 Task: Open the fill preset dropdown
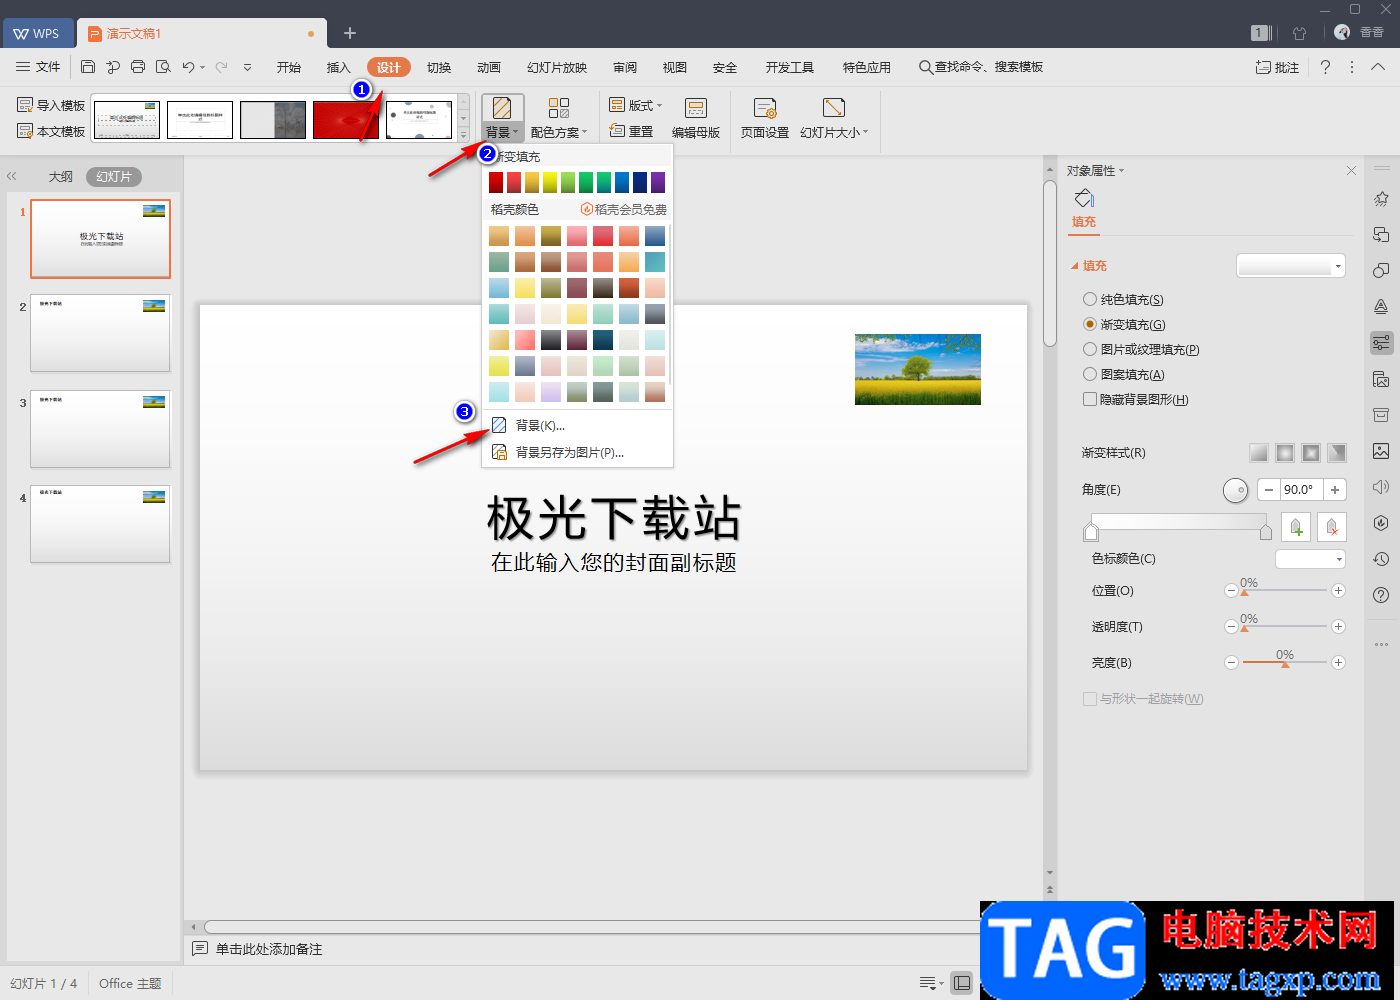coord(1291,266)
